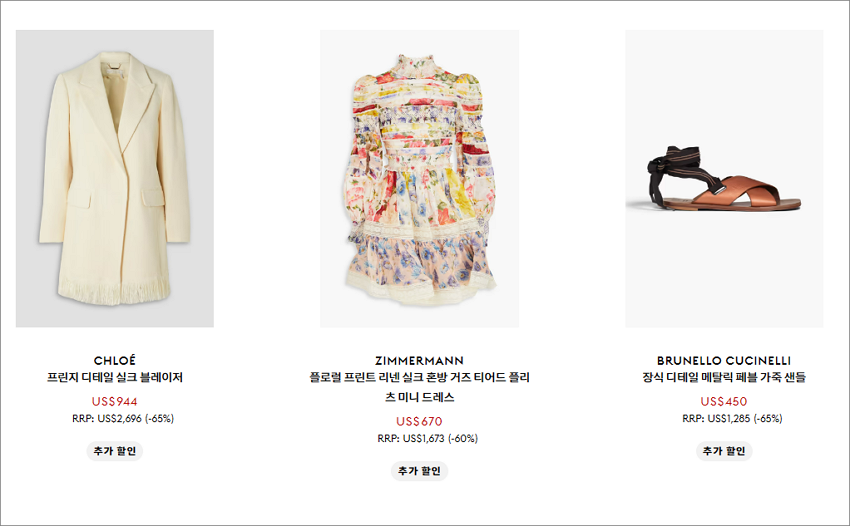The height and width of the screenshot is (526, 850).
Task: Open the 프린지 디테일 실크 블레이저 title
Action: (x=115, y=377)
